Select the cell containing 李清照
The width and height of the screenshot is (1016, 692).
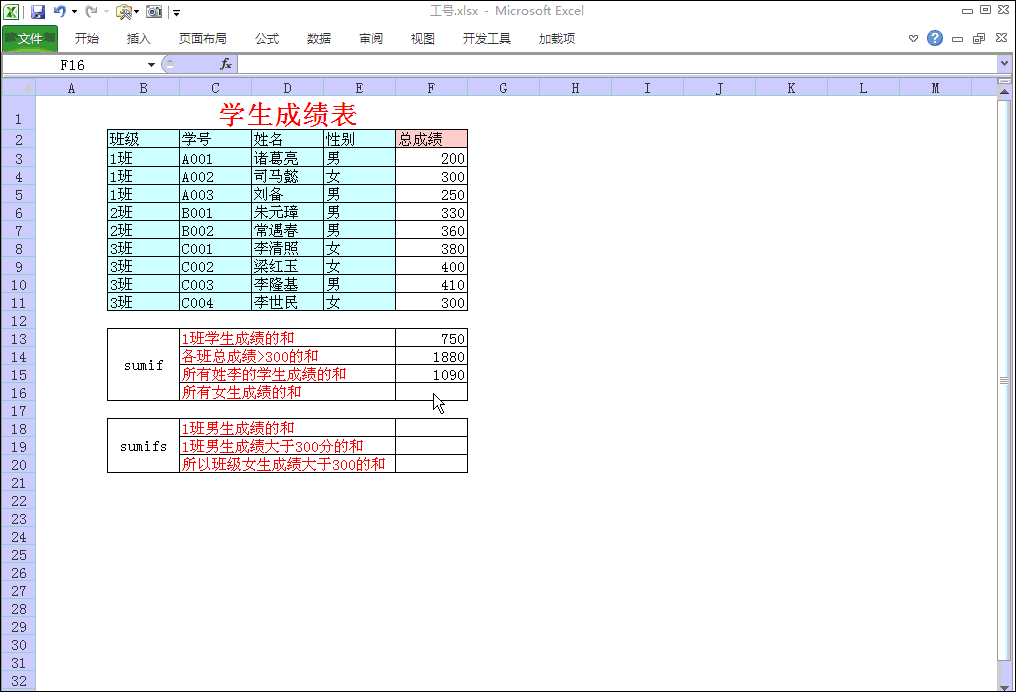tap(287, 248)
